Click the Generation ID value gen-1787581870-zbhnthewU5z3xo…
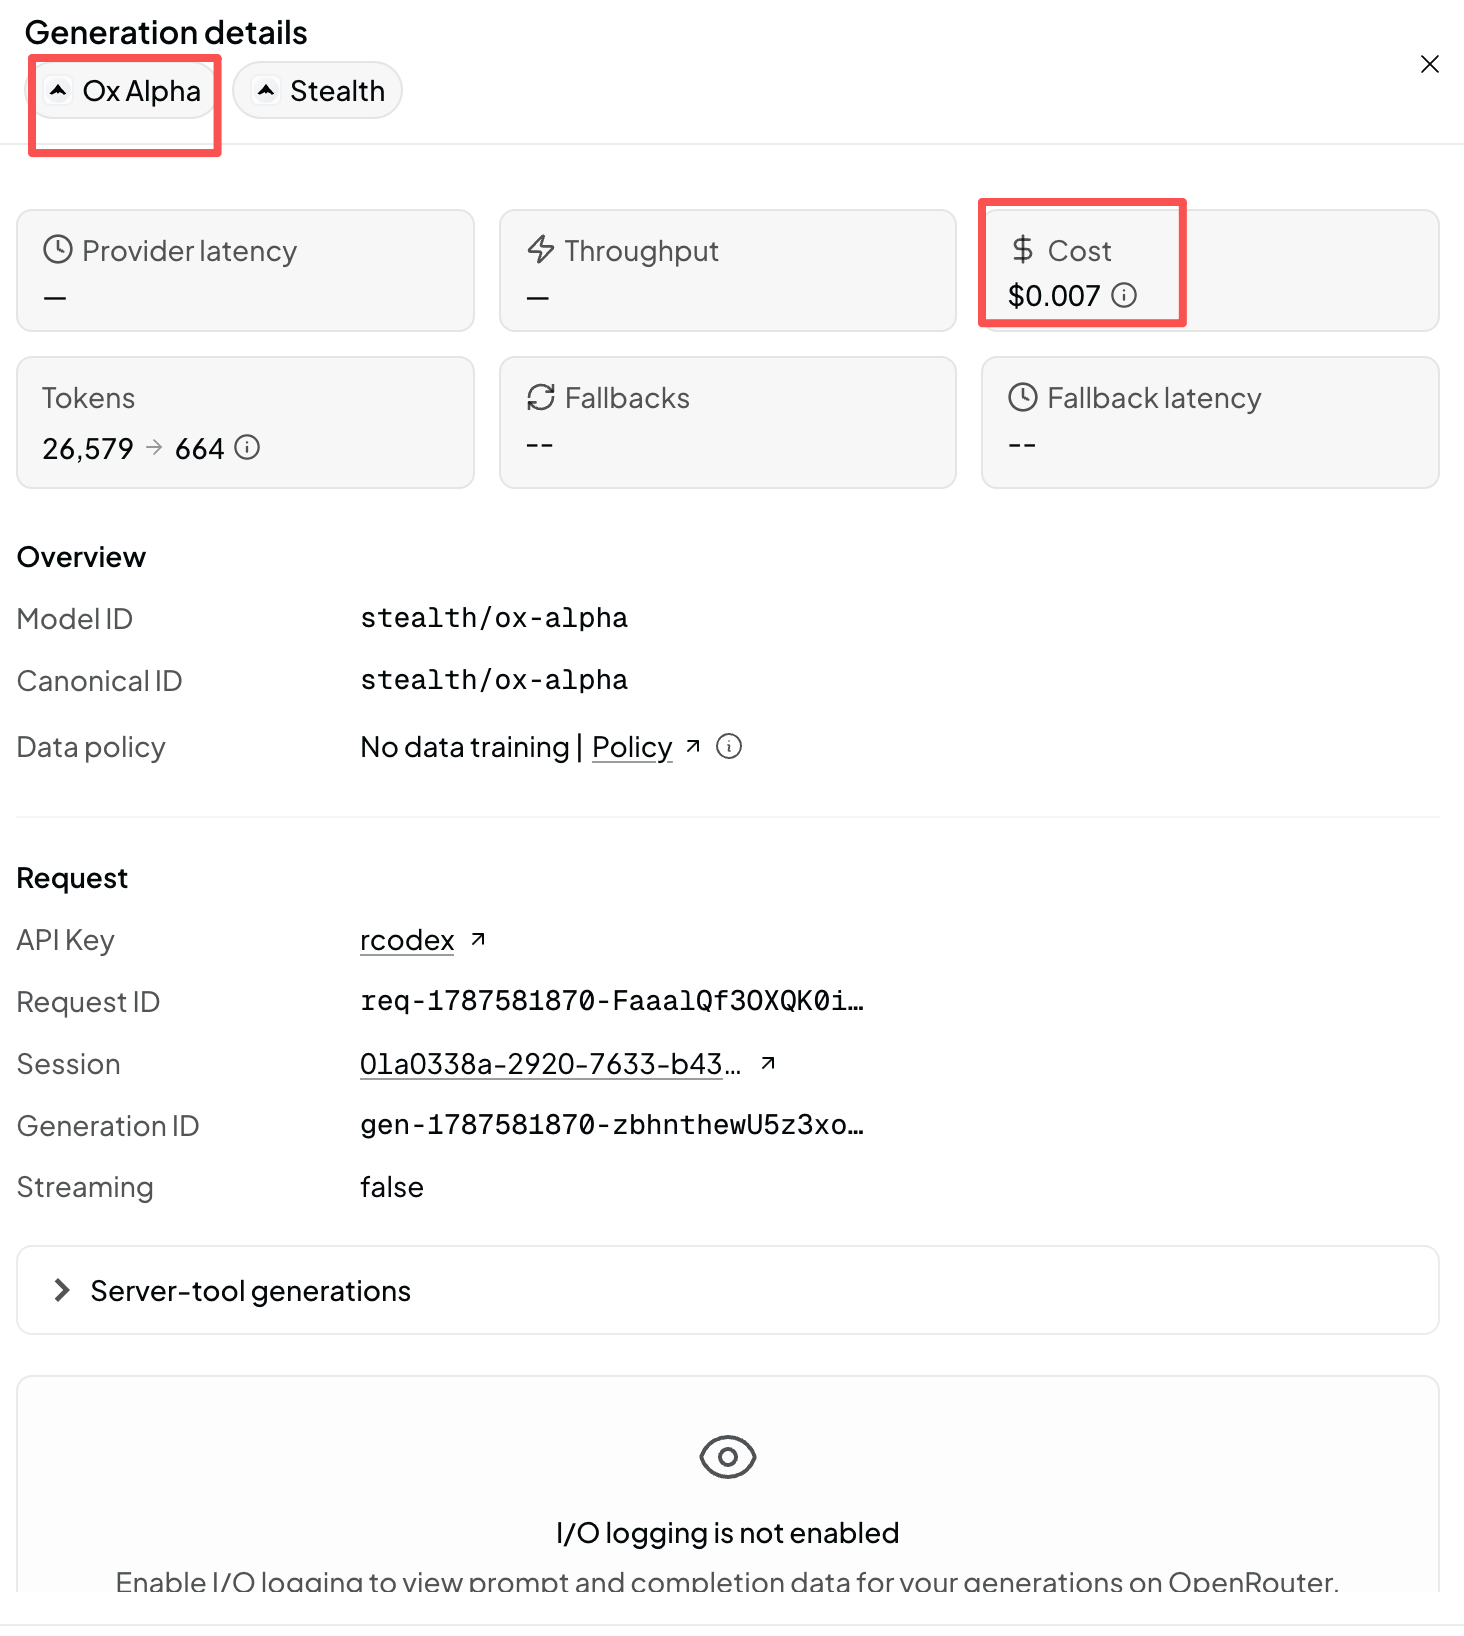 [x=612, y=1125]
